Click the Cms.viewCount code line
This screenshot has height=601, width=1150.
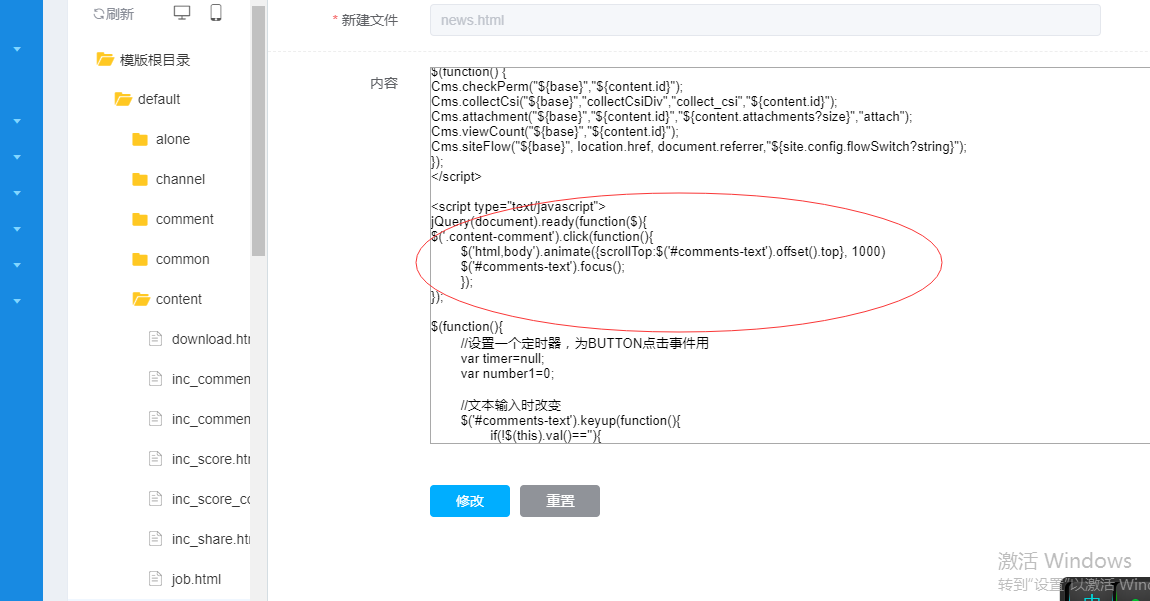tap(555, 131)
